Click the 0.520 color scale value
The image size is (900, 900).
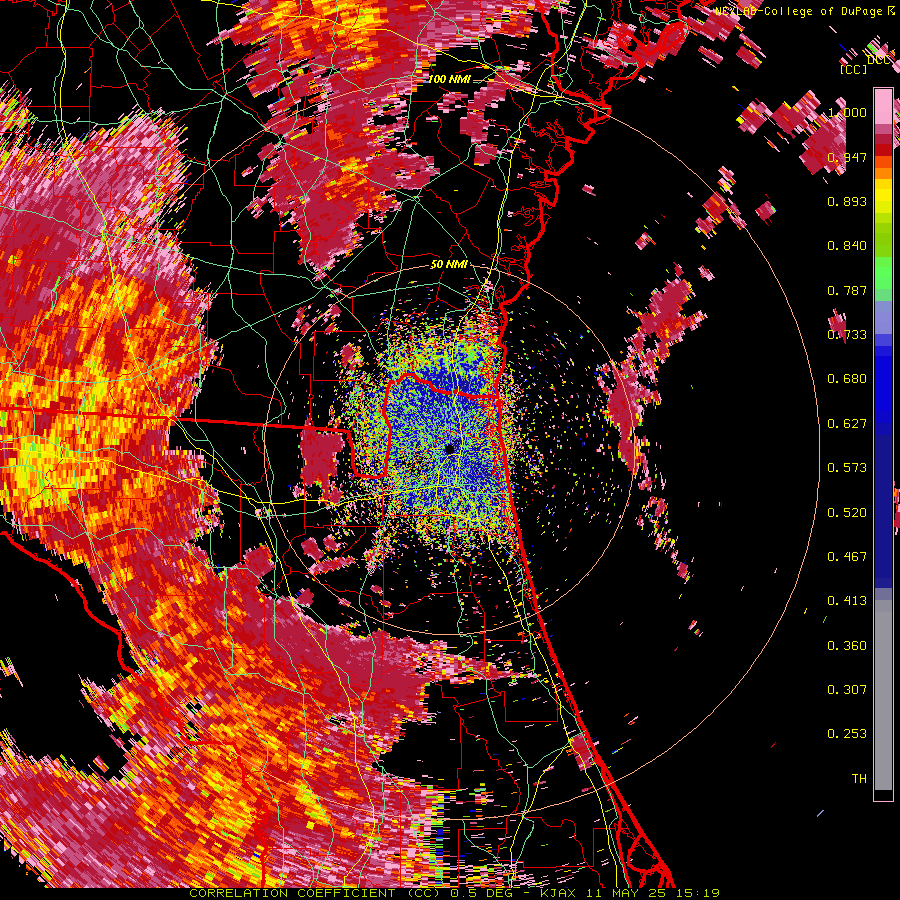pos(847,513)
